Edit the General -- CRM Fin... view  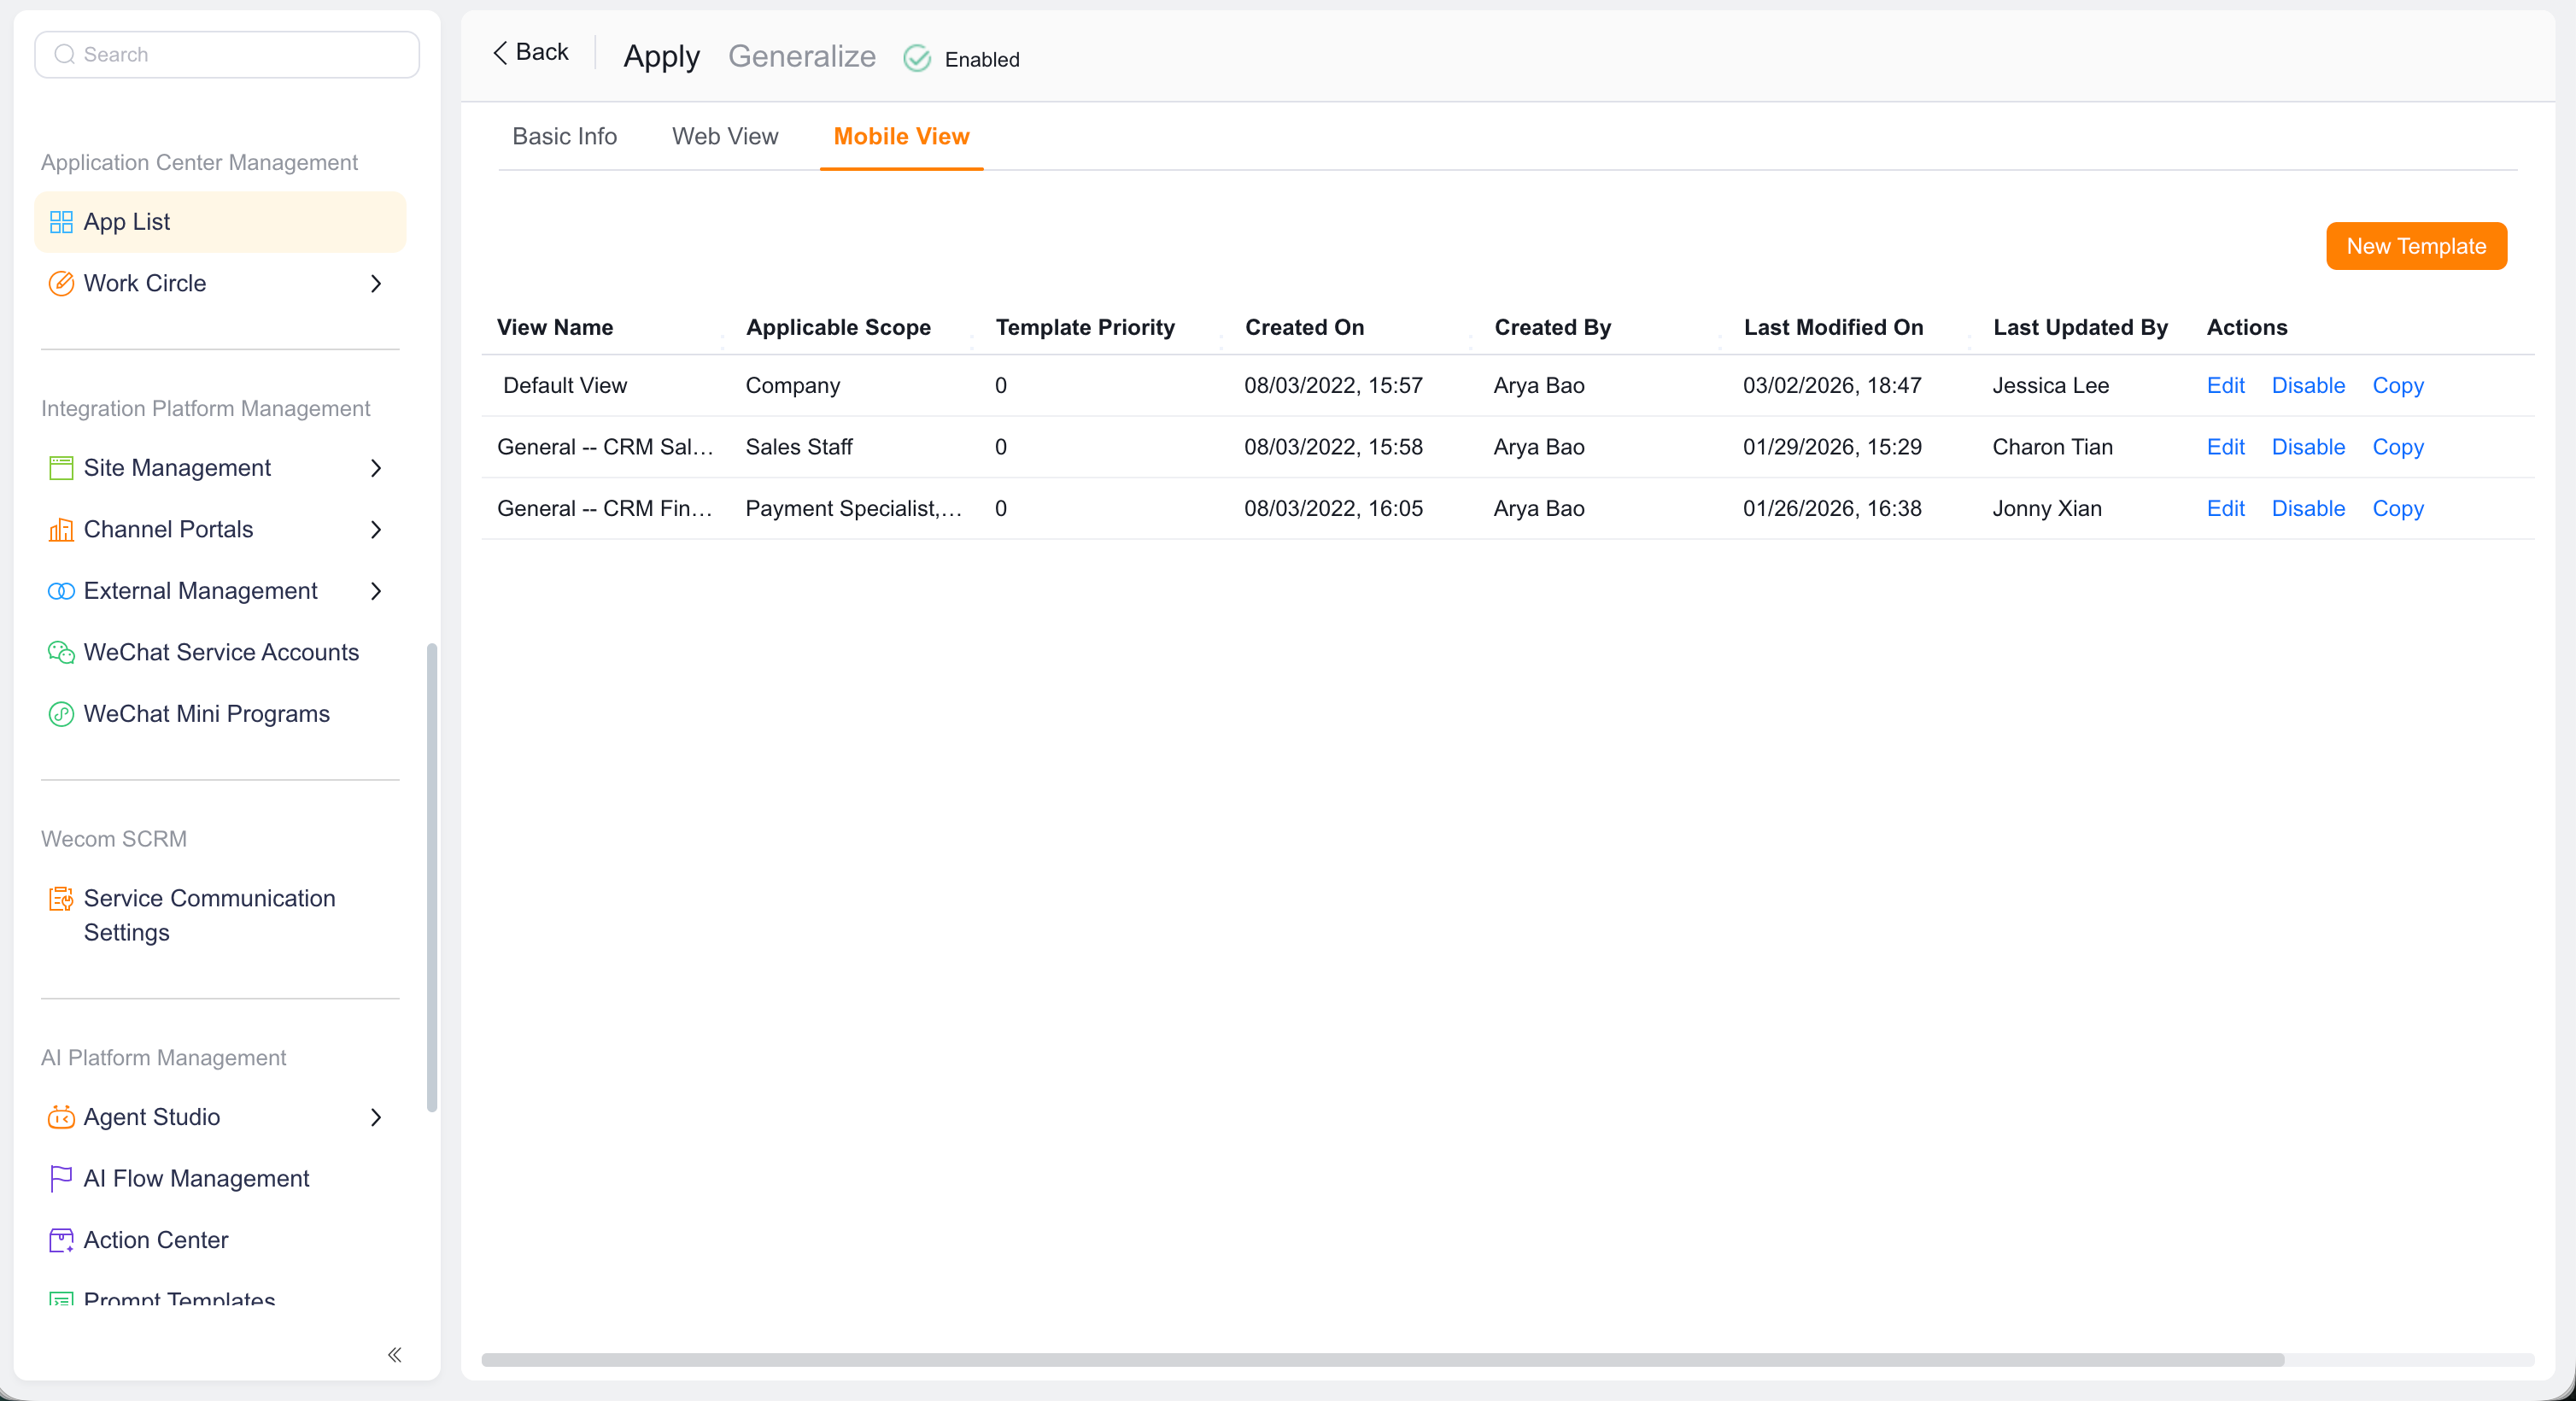pos(2225,508)
